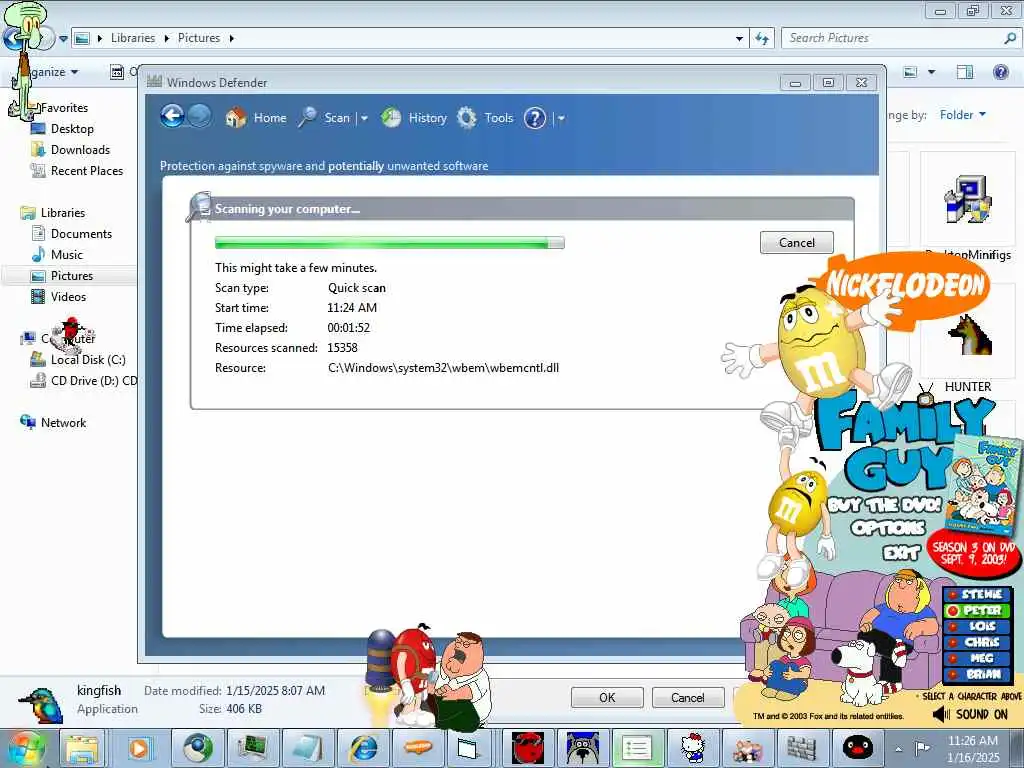Screen dimensions: 1024x768
Task: Open Windows Media Player taskbar icon
Action: click(x=138, y=749)
